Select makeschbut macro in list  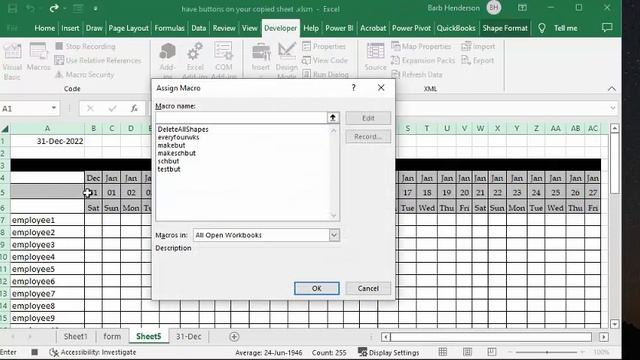click(177, 153)
